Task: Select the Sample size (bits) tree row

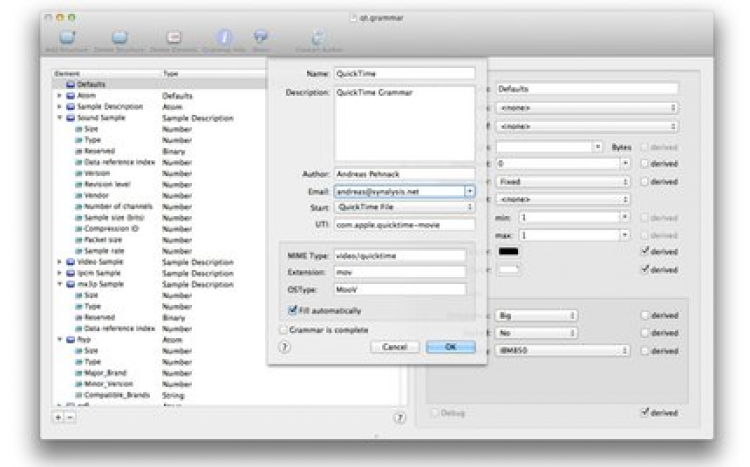Action: tap(159, 218)
